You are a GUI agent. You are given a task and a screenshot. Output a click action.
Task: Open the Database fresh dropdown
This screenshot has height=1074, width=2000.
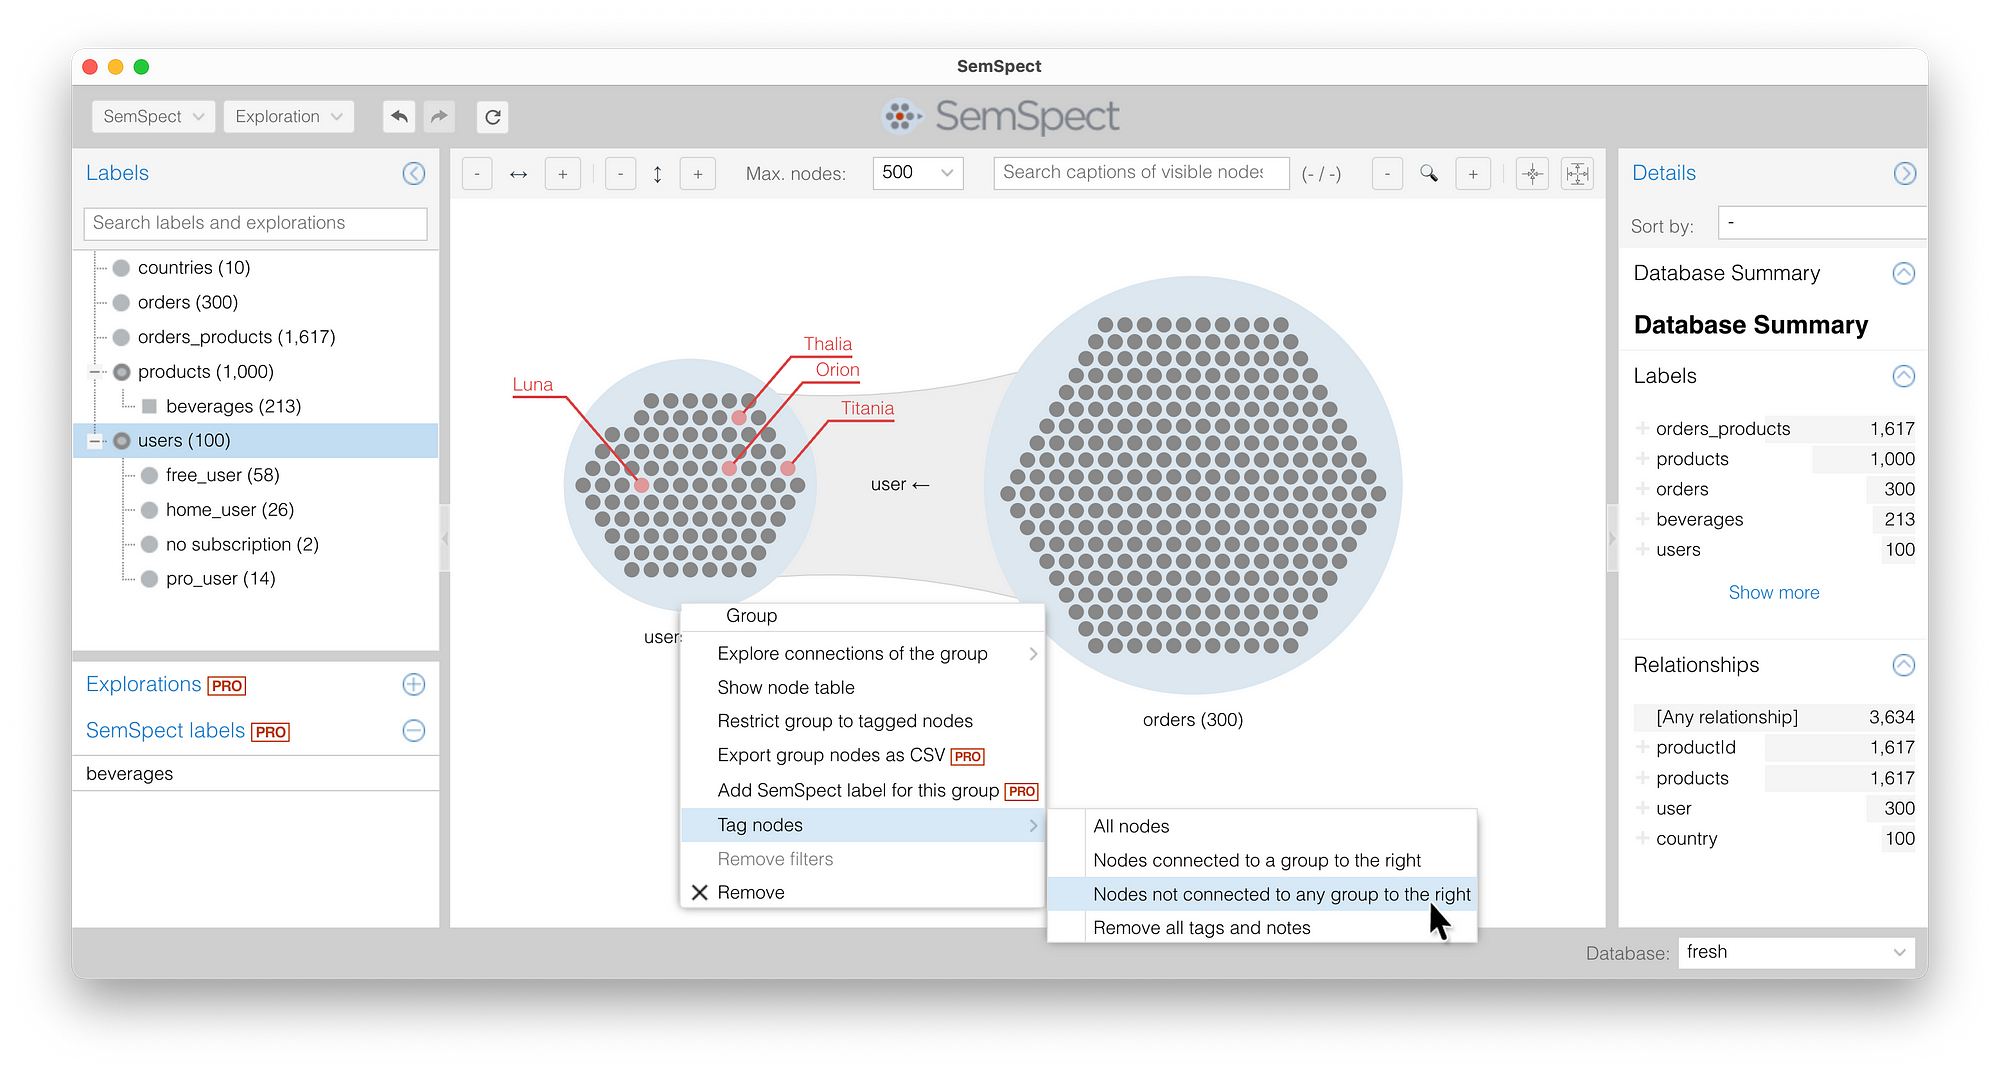tap(1796, 952)
